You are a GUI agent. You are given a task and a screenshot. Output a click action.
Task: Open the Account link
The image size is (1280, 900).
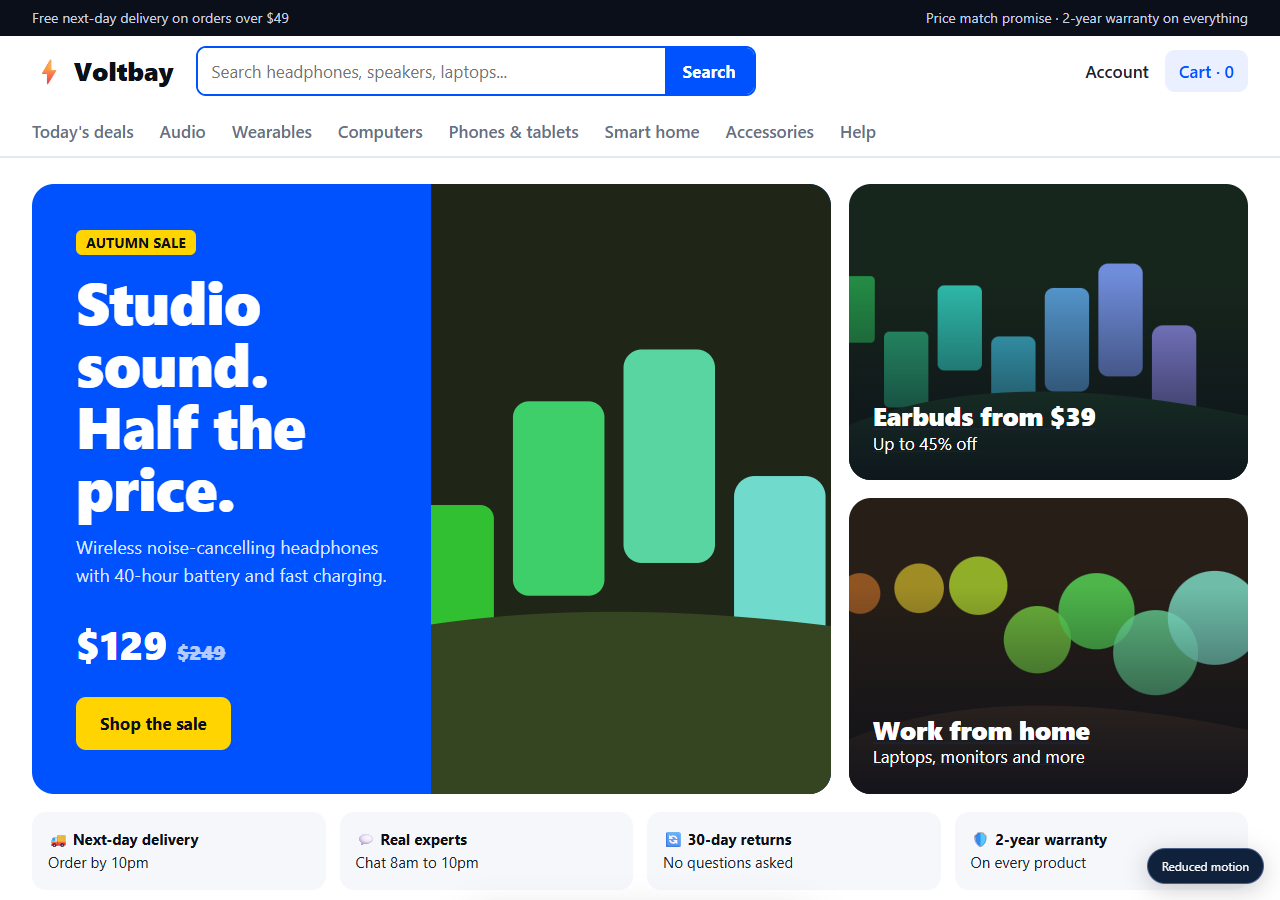pyautogui.click(x=1117, y=72)
